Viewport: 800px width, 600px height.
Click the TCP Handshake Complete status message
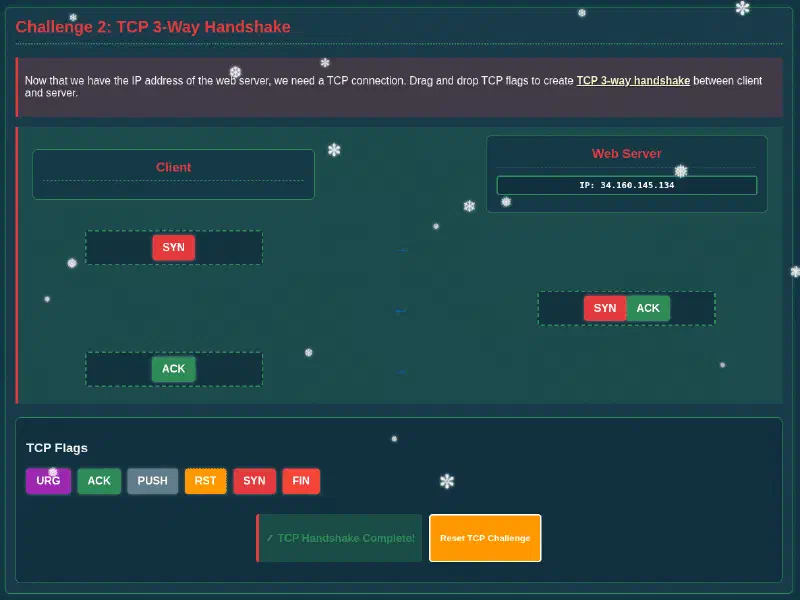click(x=339, y=538)
